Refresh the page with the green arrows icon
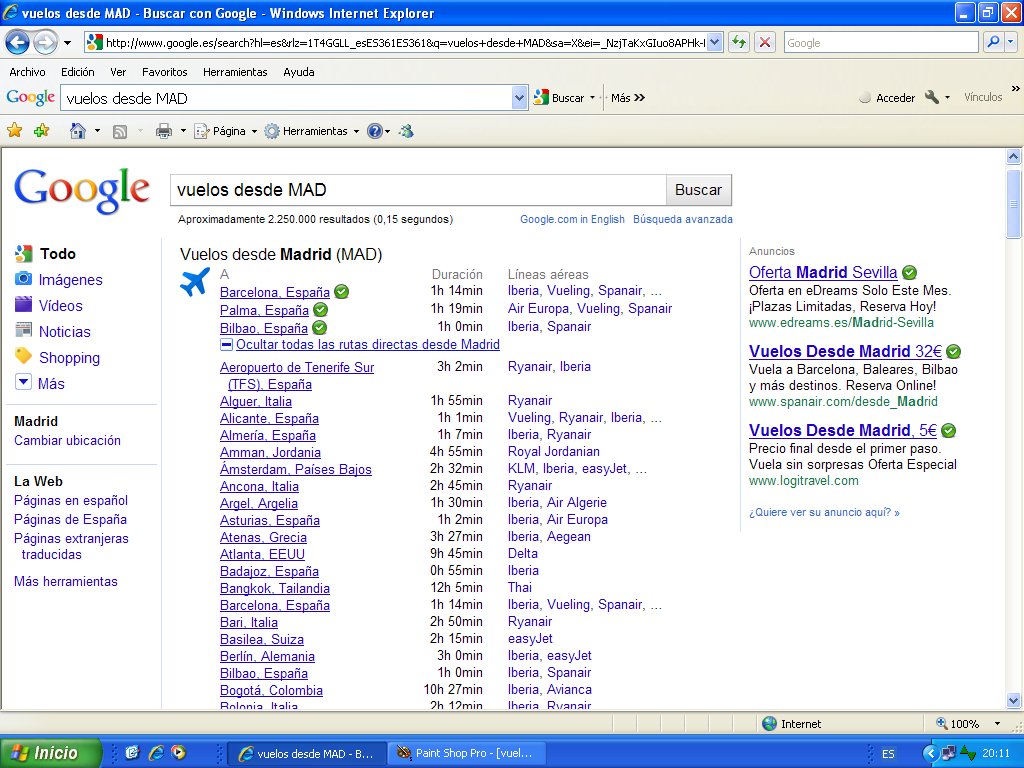1024x768 pixels. 739,42
